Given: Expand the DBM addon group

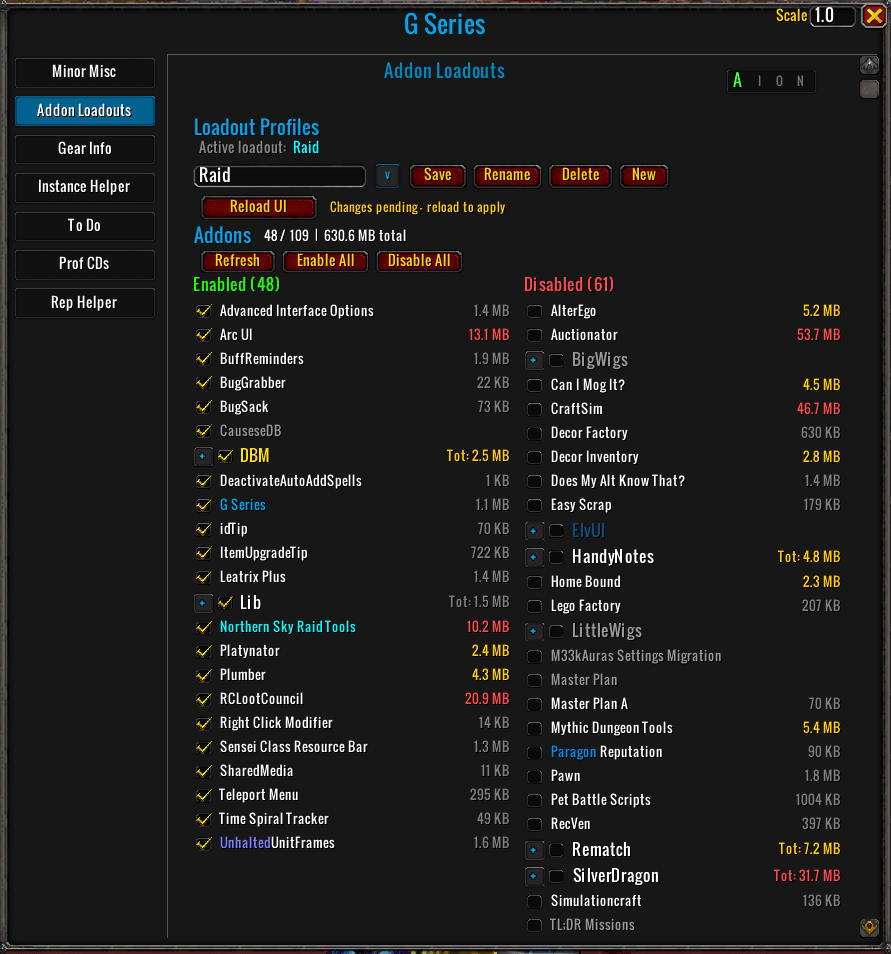Looking at the screenshot, I should point(203,456).
